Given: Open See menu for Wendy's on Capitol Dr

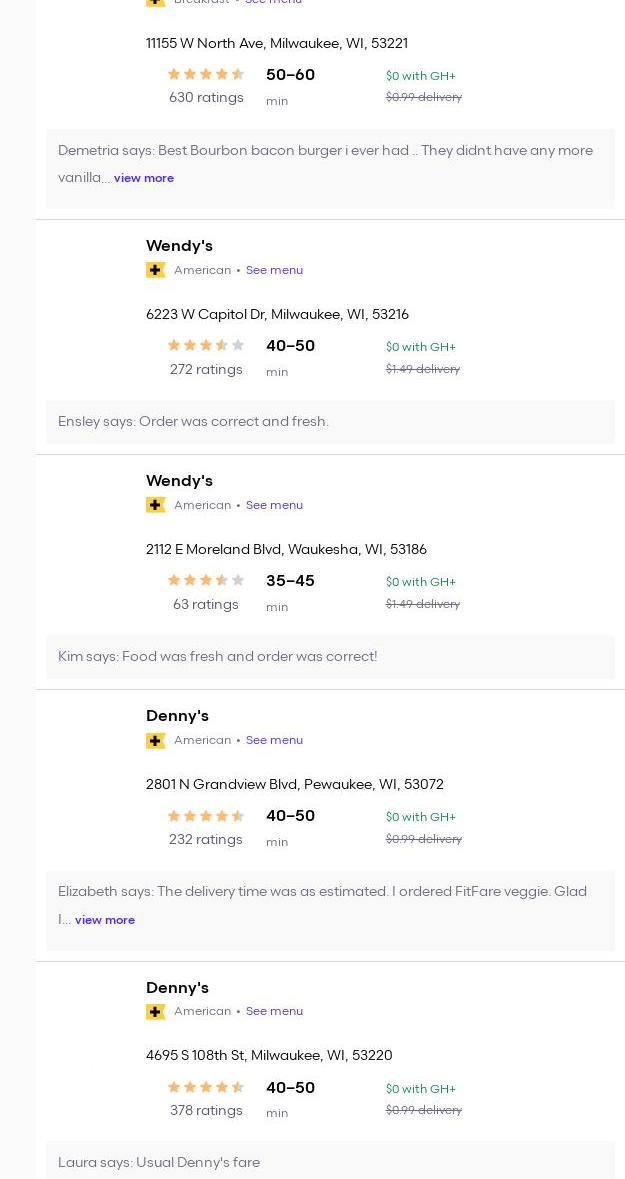Looking at the screenshot, I should 274,270.
